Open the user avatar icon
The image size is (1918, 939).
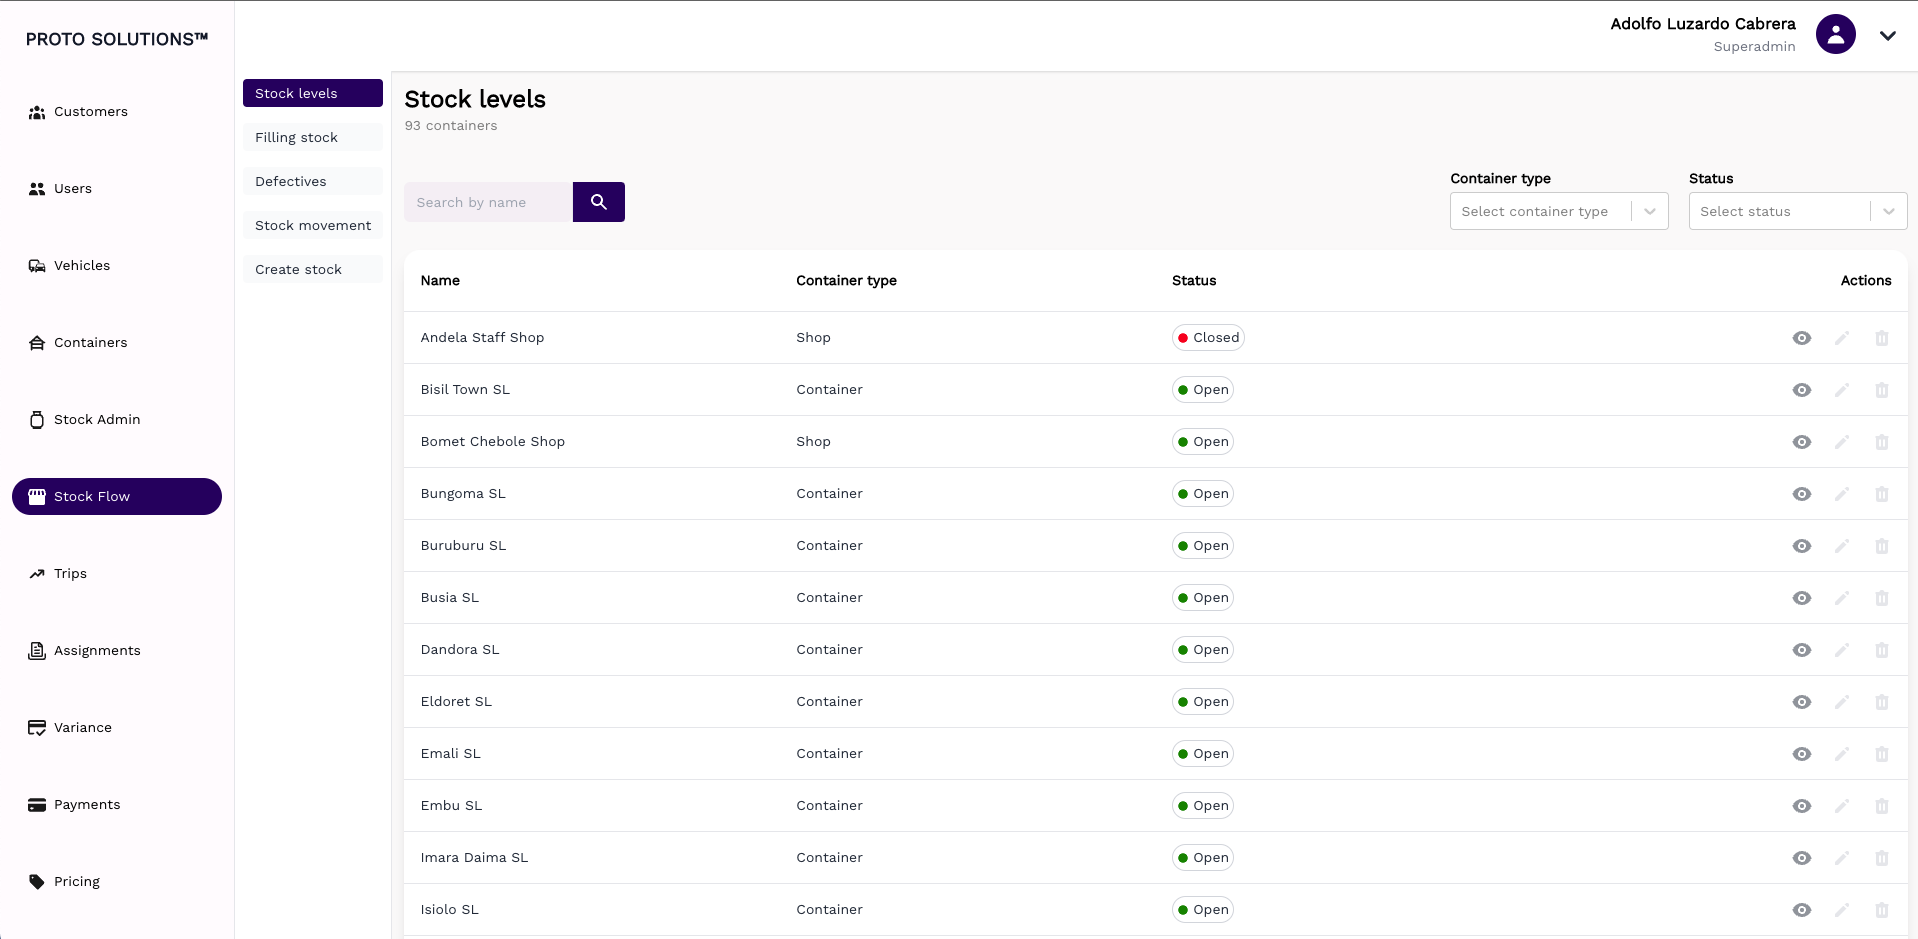click(x=1835, y=34)
